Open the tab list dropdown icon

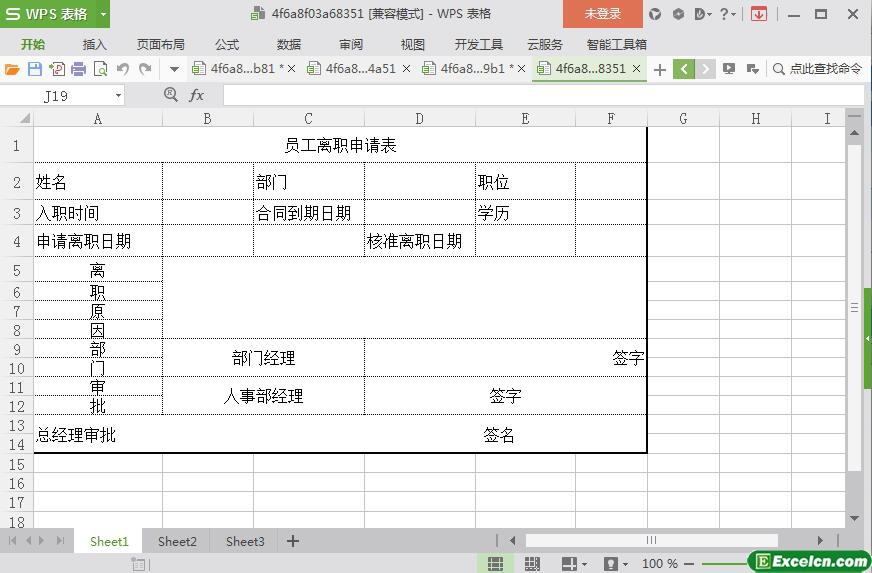(x=753, y=69)
